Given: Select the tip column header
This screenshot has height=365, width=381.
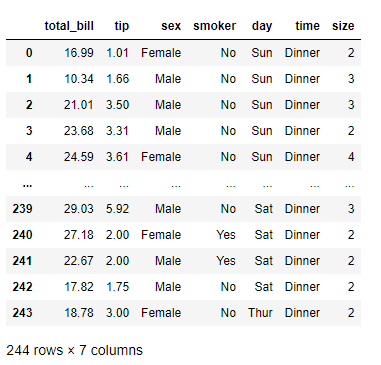Looking at the screenshot, I should click(121, 26).
